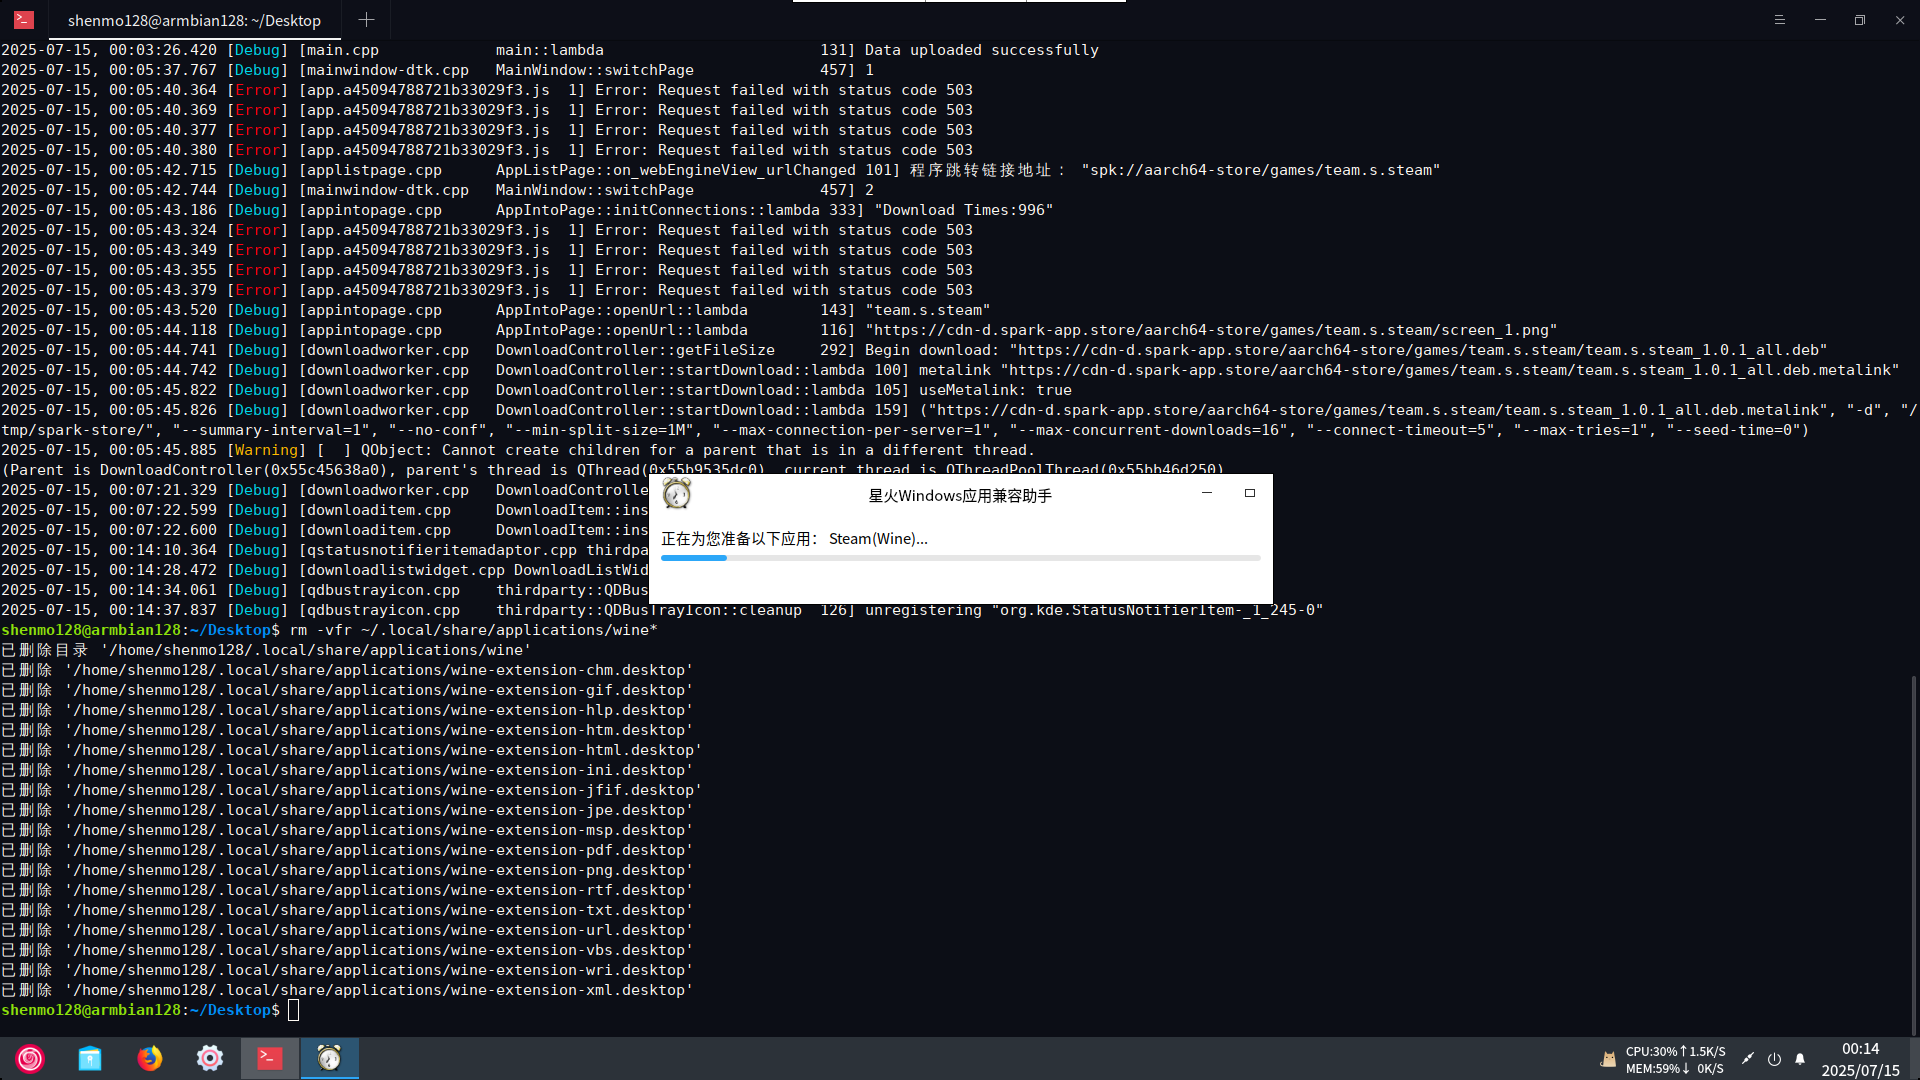Select the alarm clock taskbar item
The image size is (1920, 1080).
pos(330,1058)
